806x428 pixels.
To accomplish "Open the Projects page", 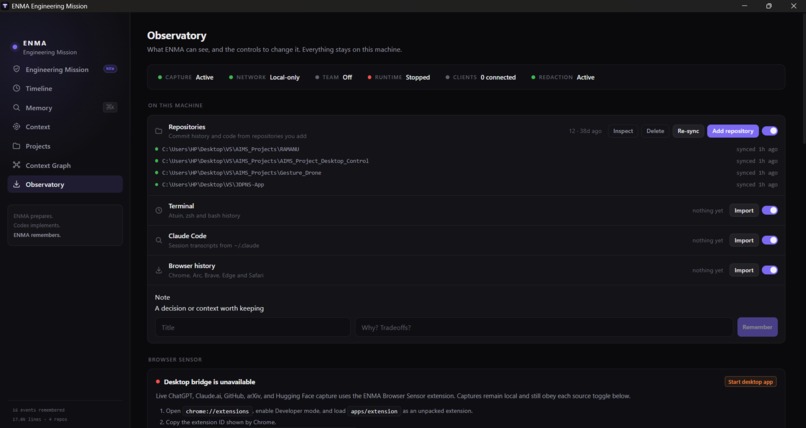I will click(65, 146).
